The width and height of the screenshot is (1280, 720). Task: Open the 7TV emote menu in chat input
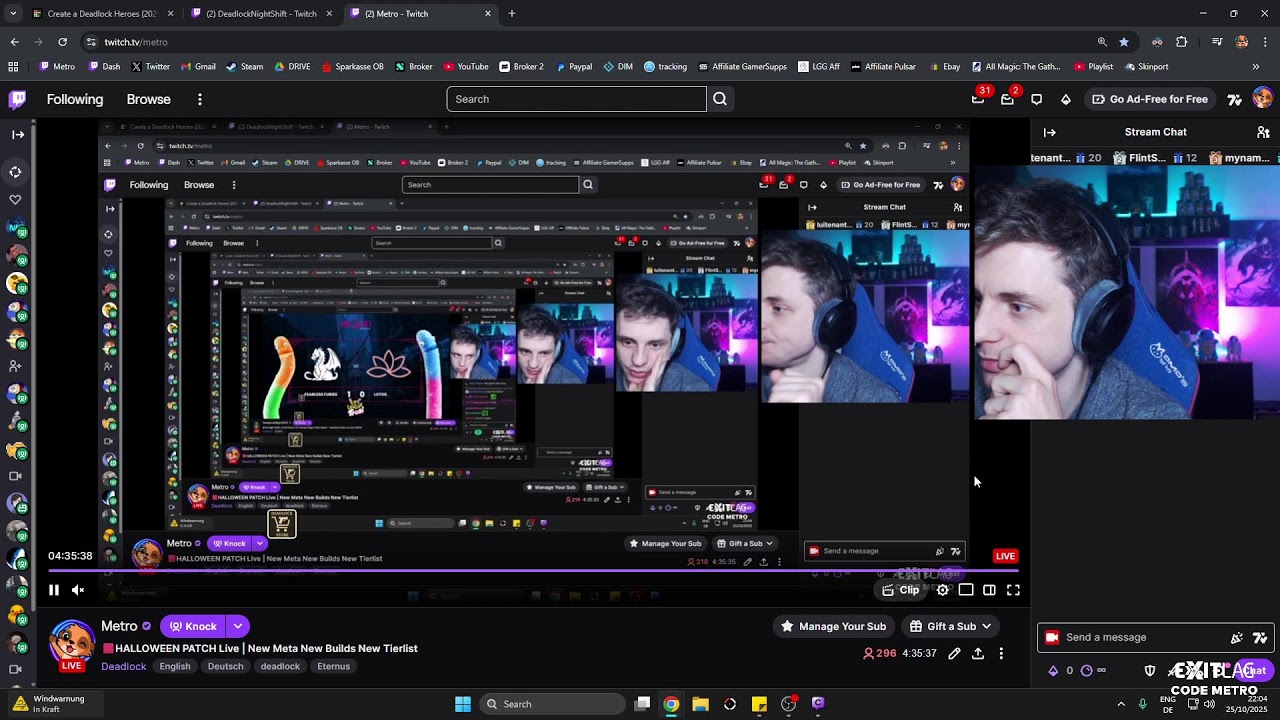pos(1259,637)
